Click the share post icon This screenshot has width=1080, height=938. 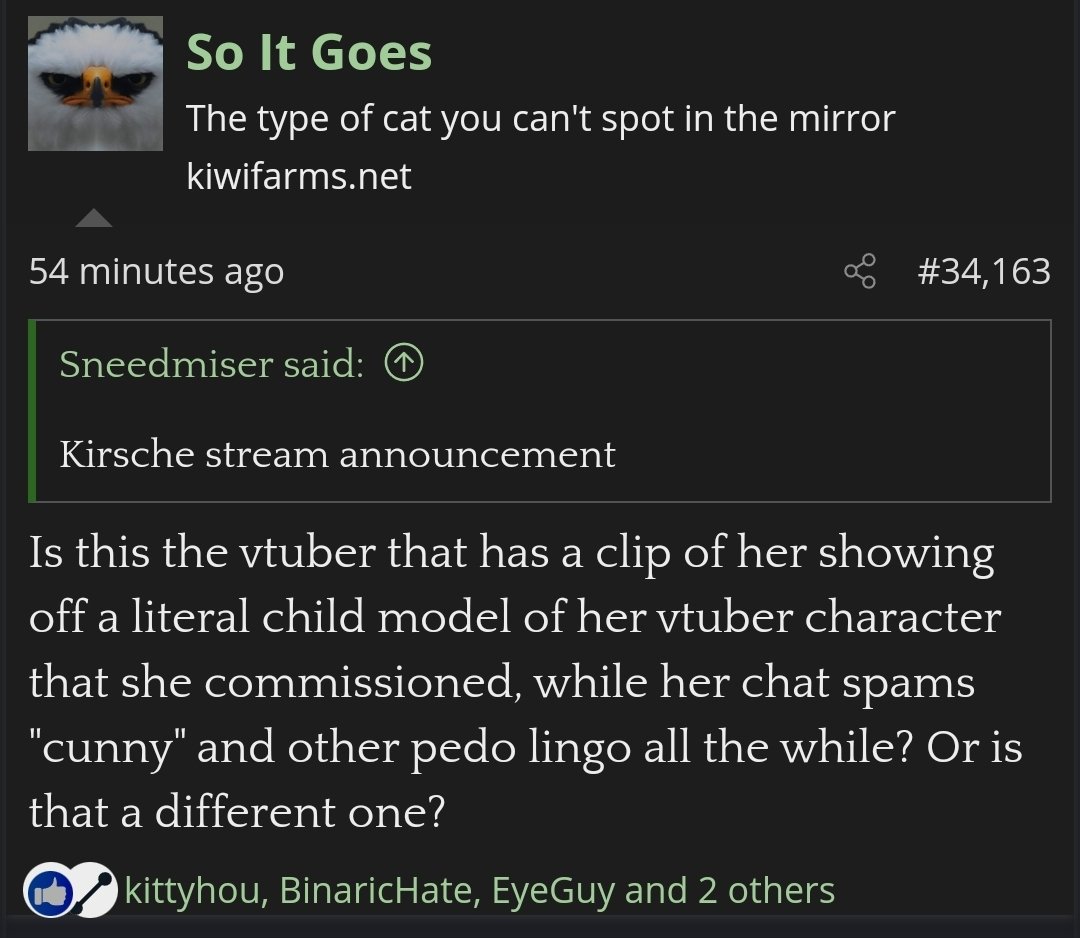[x=859, y=271]
